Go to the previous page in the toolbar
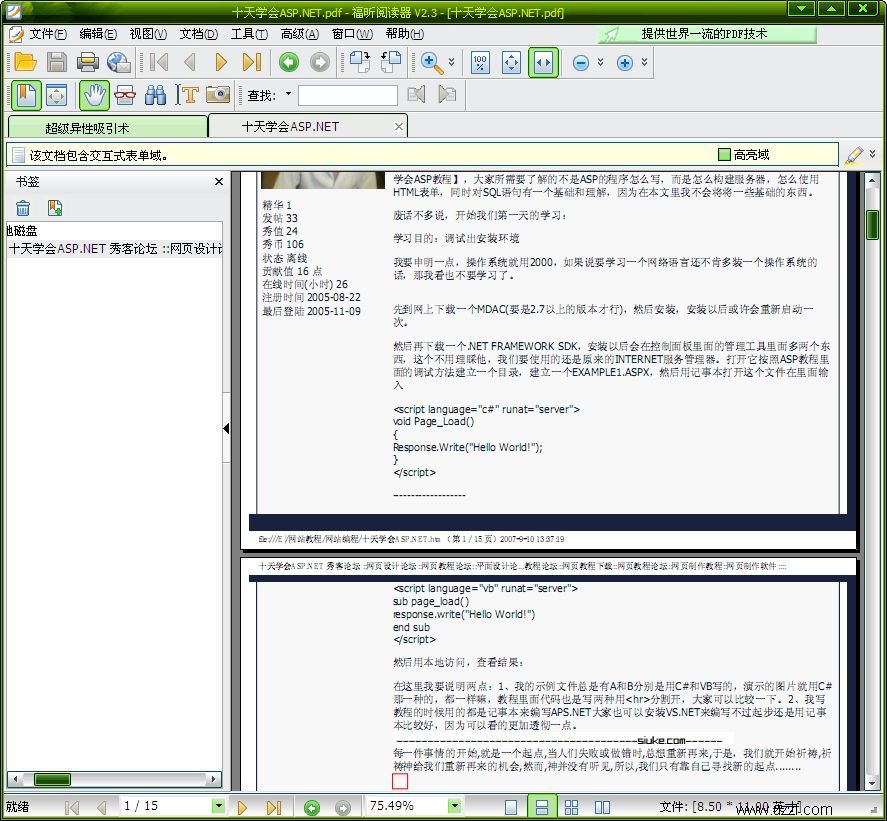The width and height of the screenshot is (887, 821). coord(190,62)
